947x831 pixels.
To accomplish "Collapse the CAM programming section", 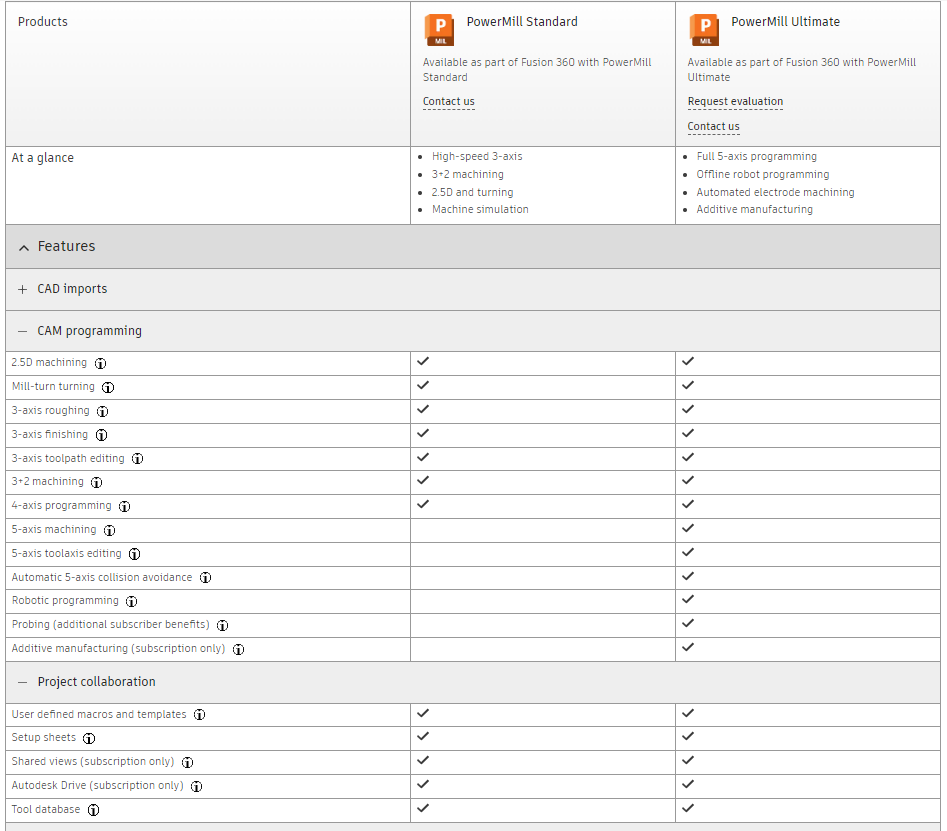I will coord(22,331).
